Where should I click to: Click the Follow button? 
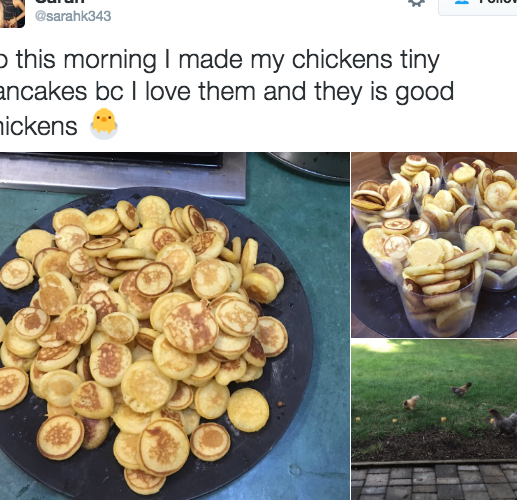point(478,7)
